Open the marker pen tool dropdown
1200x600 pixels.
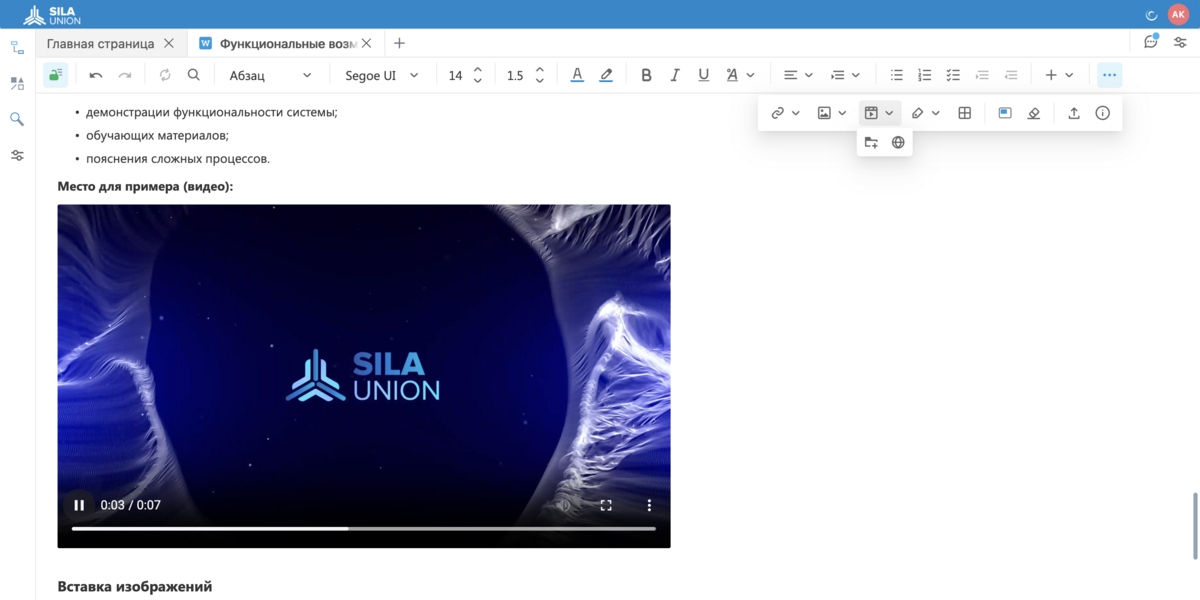coord(925,113)
